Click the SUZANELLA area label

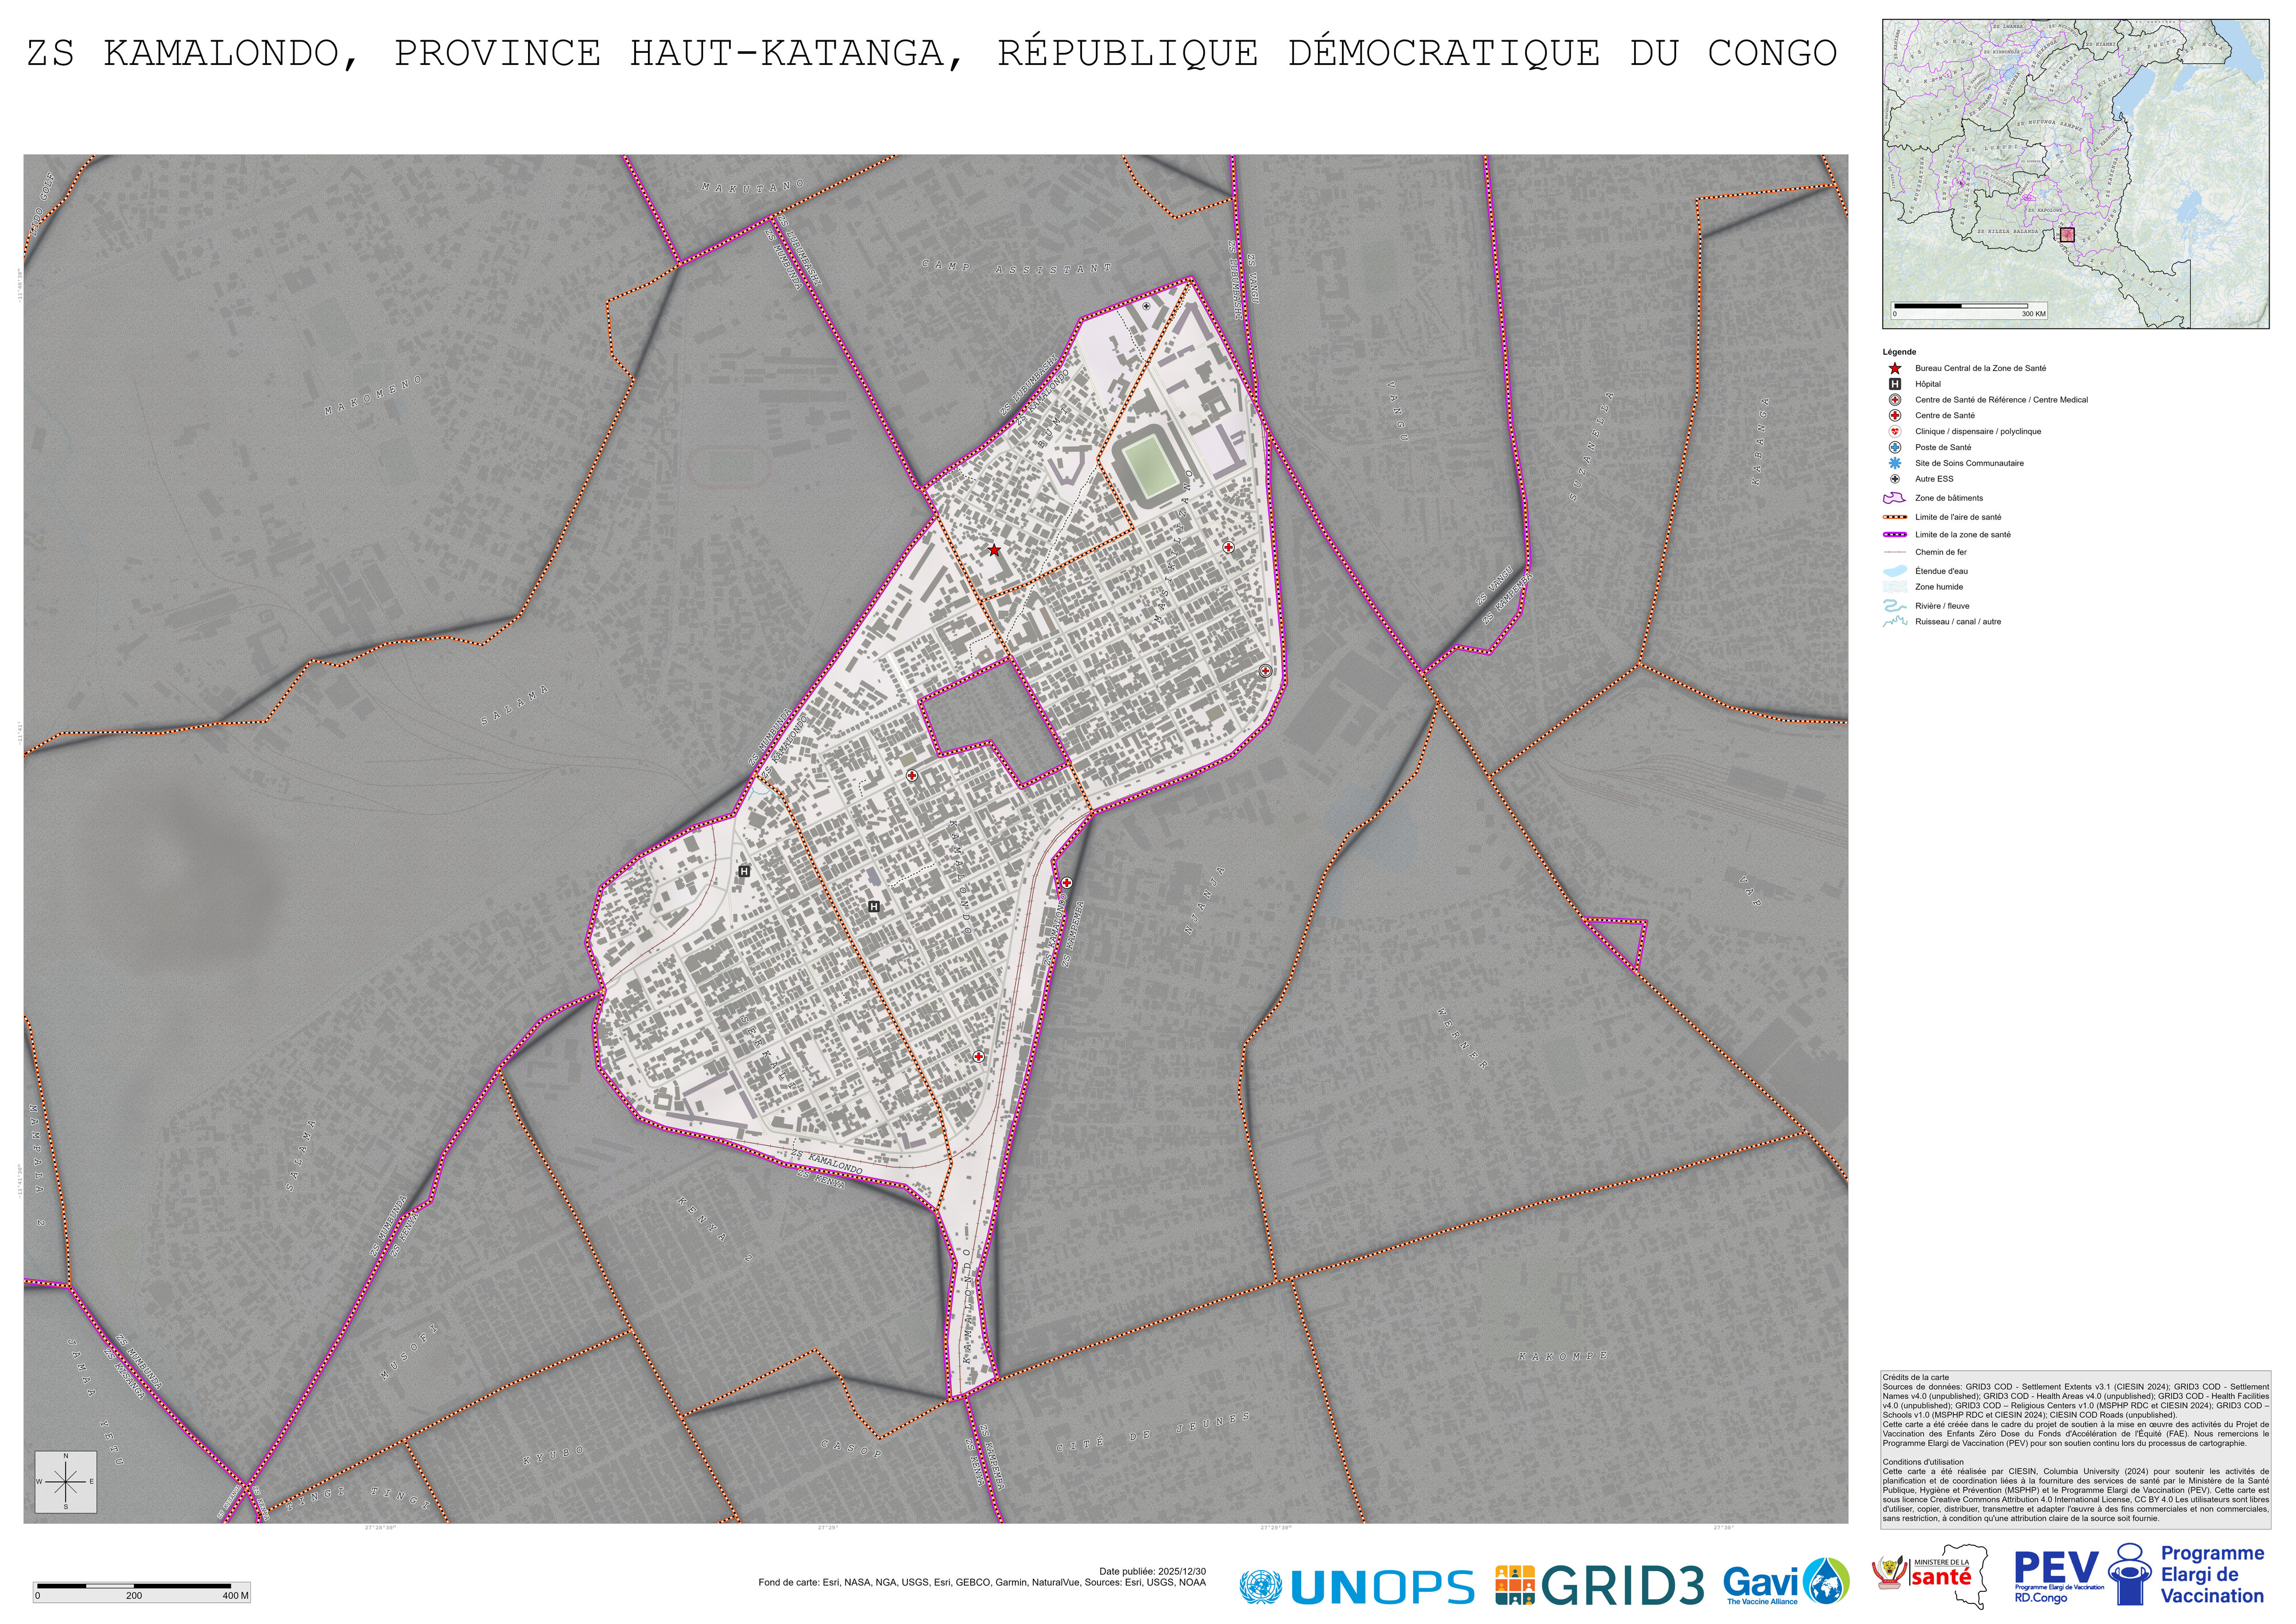tap(1591, 445)
